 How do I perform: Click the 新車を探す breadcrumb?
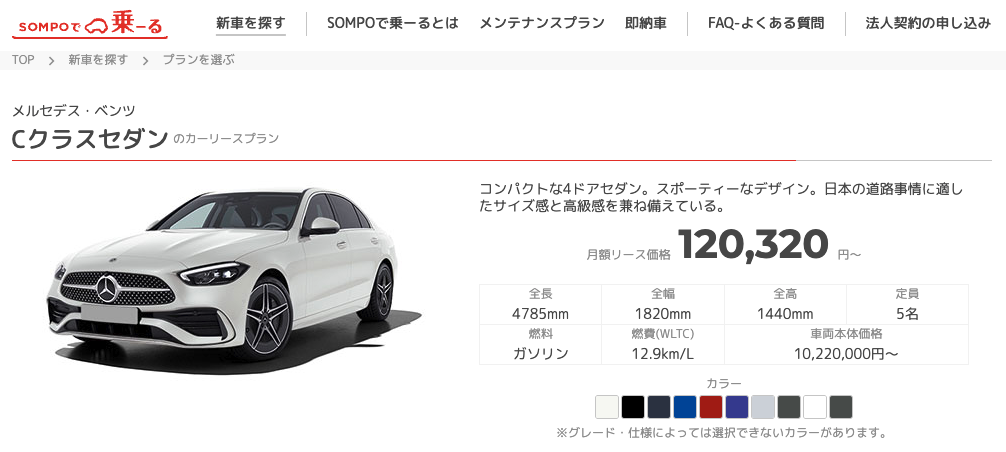(x=98, y=60)
